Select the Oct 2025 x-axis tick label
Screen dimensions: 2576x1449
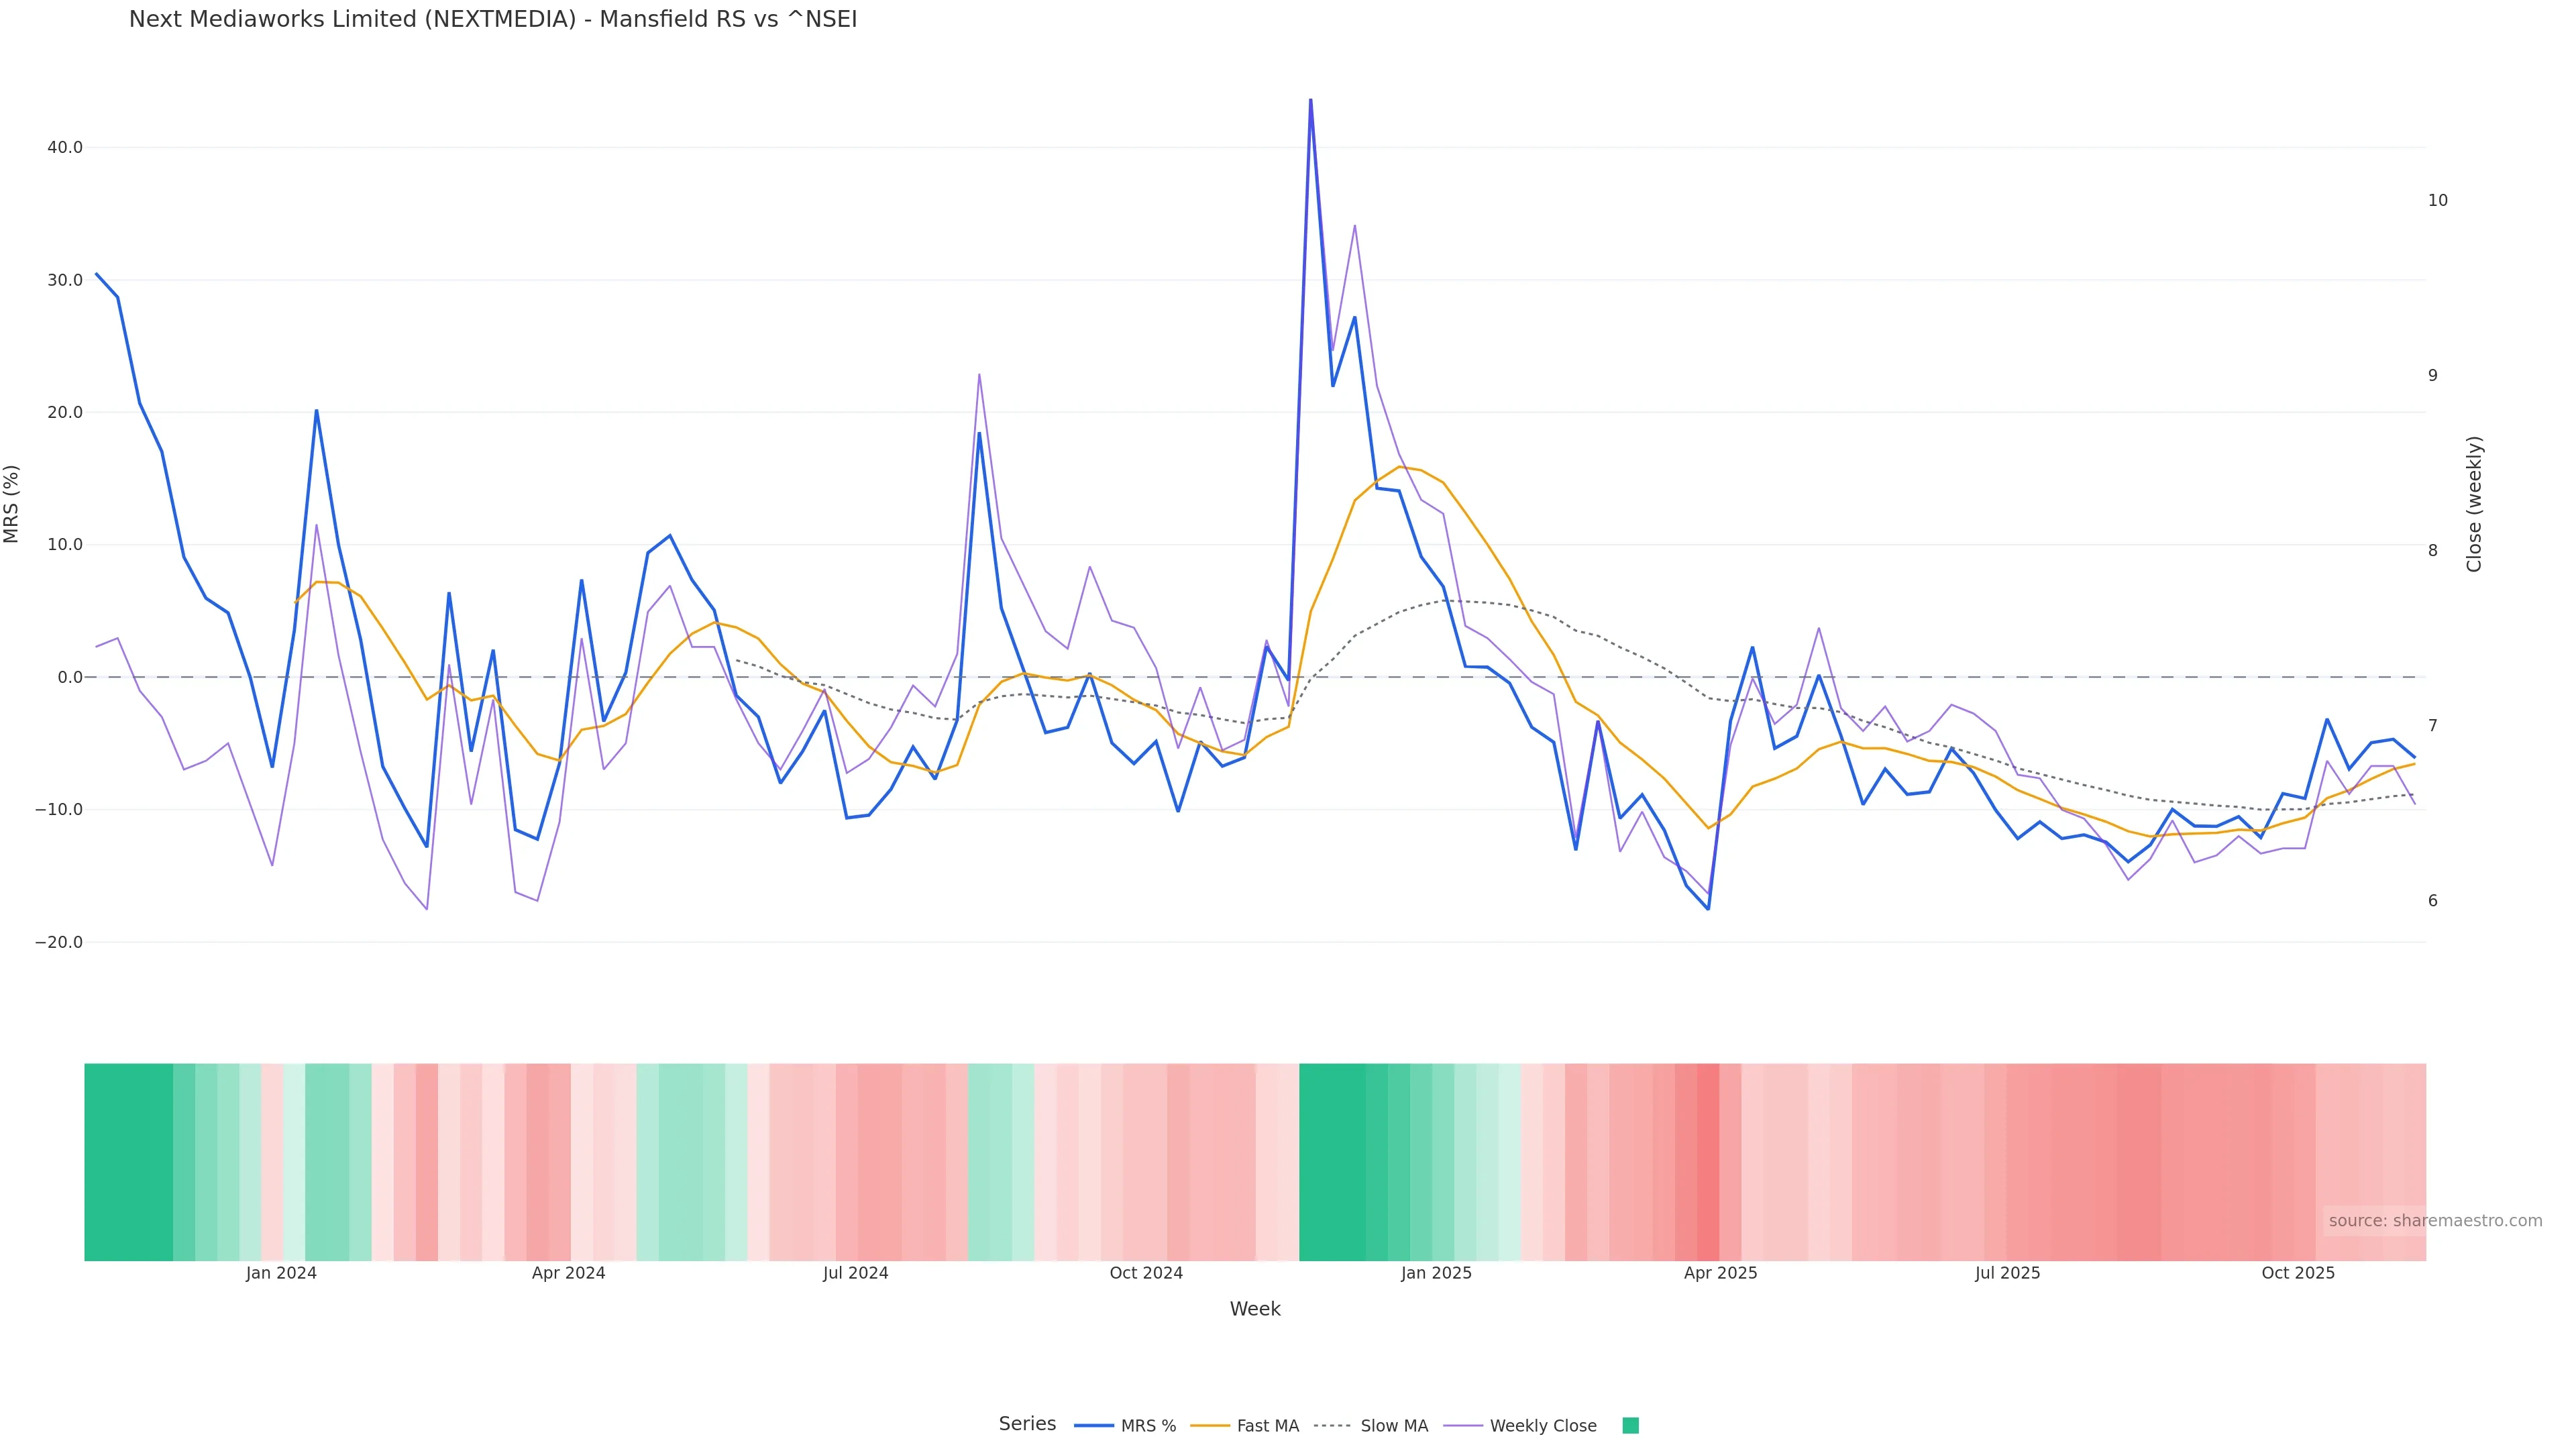coord(2298,1274)
